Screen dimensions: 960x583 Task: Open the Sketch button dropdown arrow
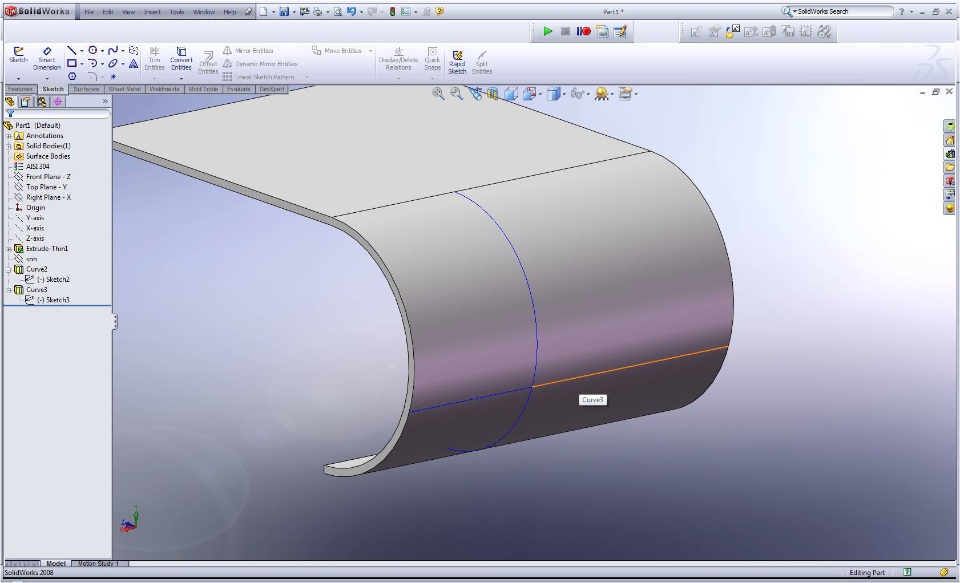[x=18, y=78]
